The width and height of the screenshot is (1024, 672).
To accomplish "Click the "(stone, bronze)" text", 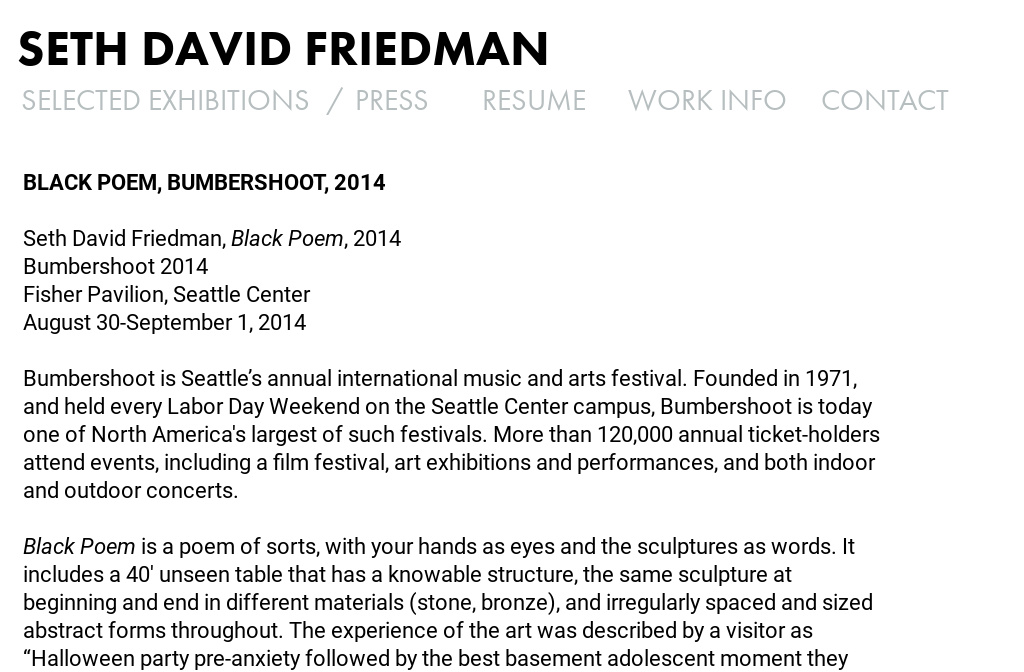I will pyautogui.click(x=504, y=603).
